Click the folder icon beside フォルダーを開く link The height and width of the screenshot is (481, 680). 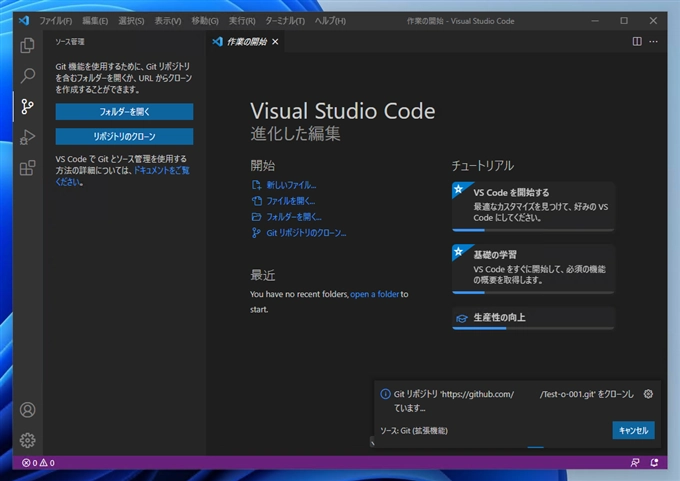(x=256, y=217)
